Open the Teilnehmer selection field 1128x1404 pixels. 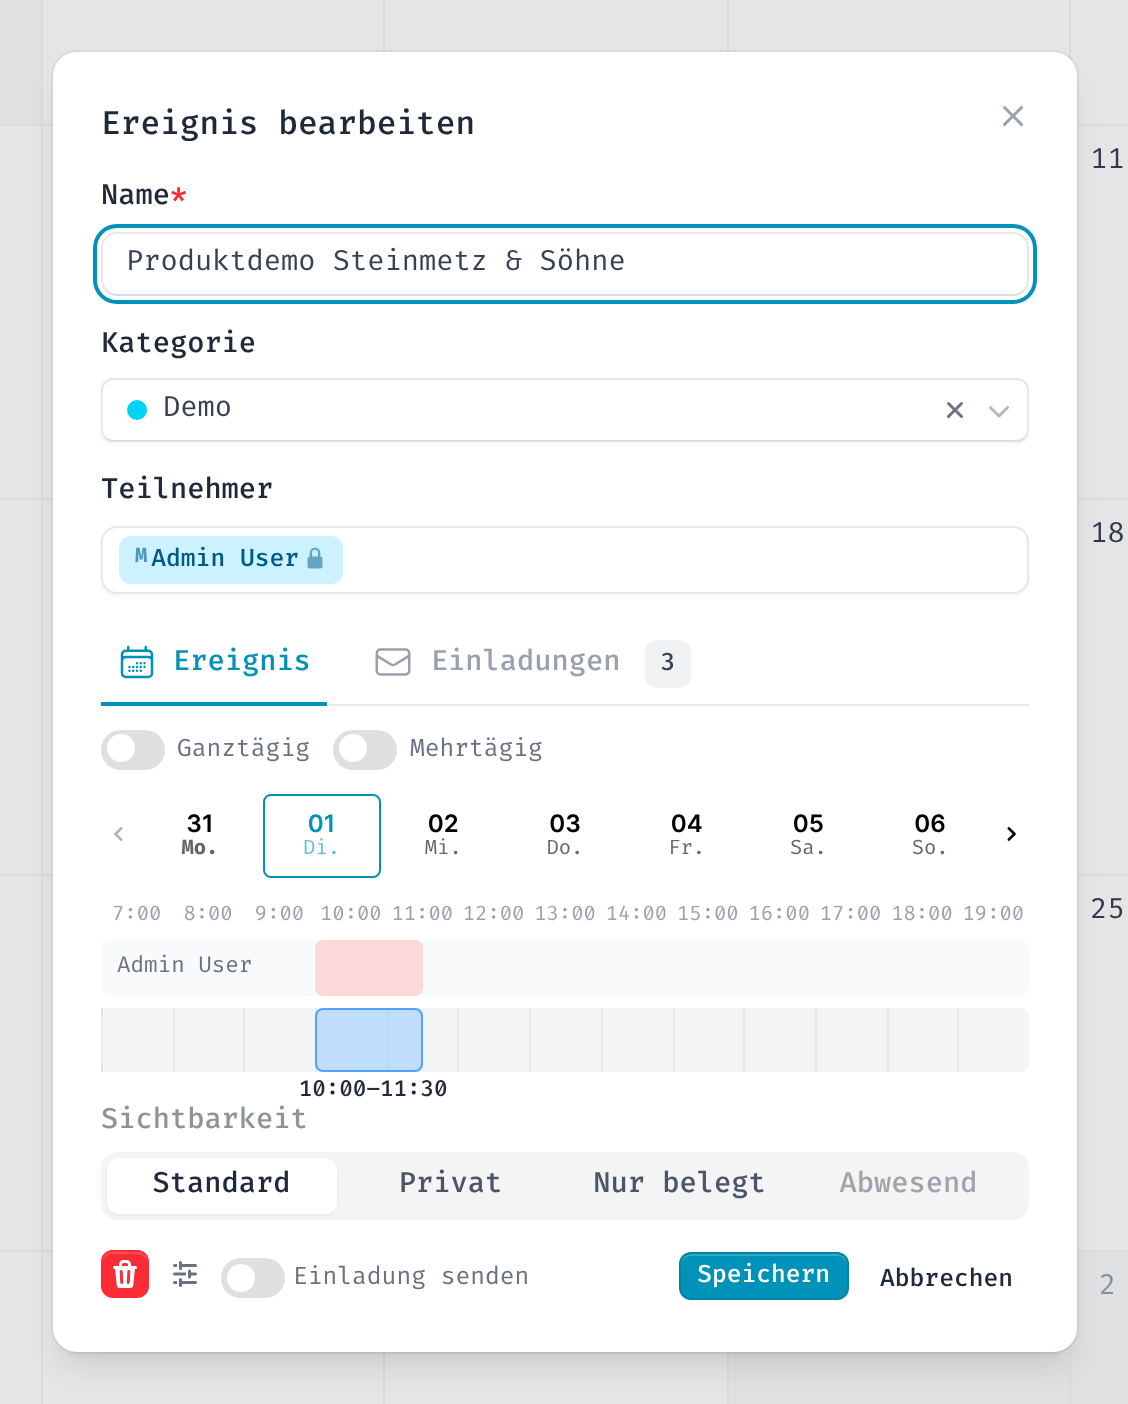coord(565,560)
